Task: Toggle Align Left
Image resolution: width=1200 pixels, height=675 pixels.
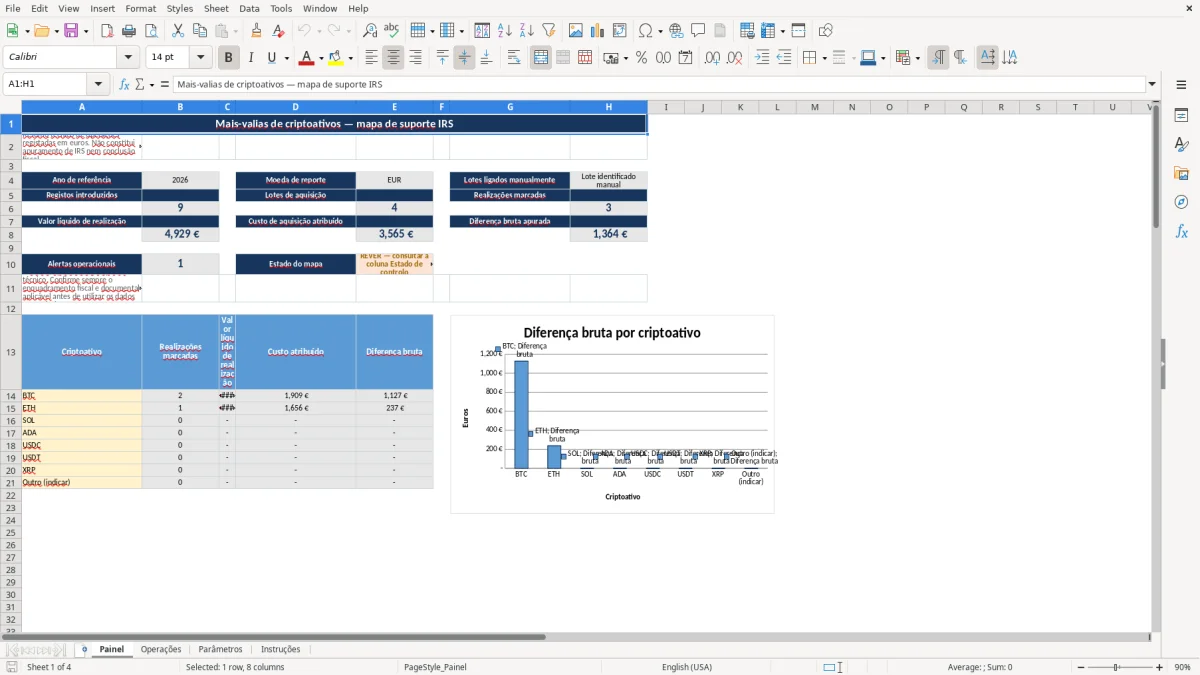Action: point(371,58)
